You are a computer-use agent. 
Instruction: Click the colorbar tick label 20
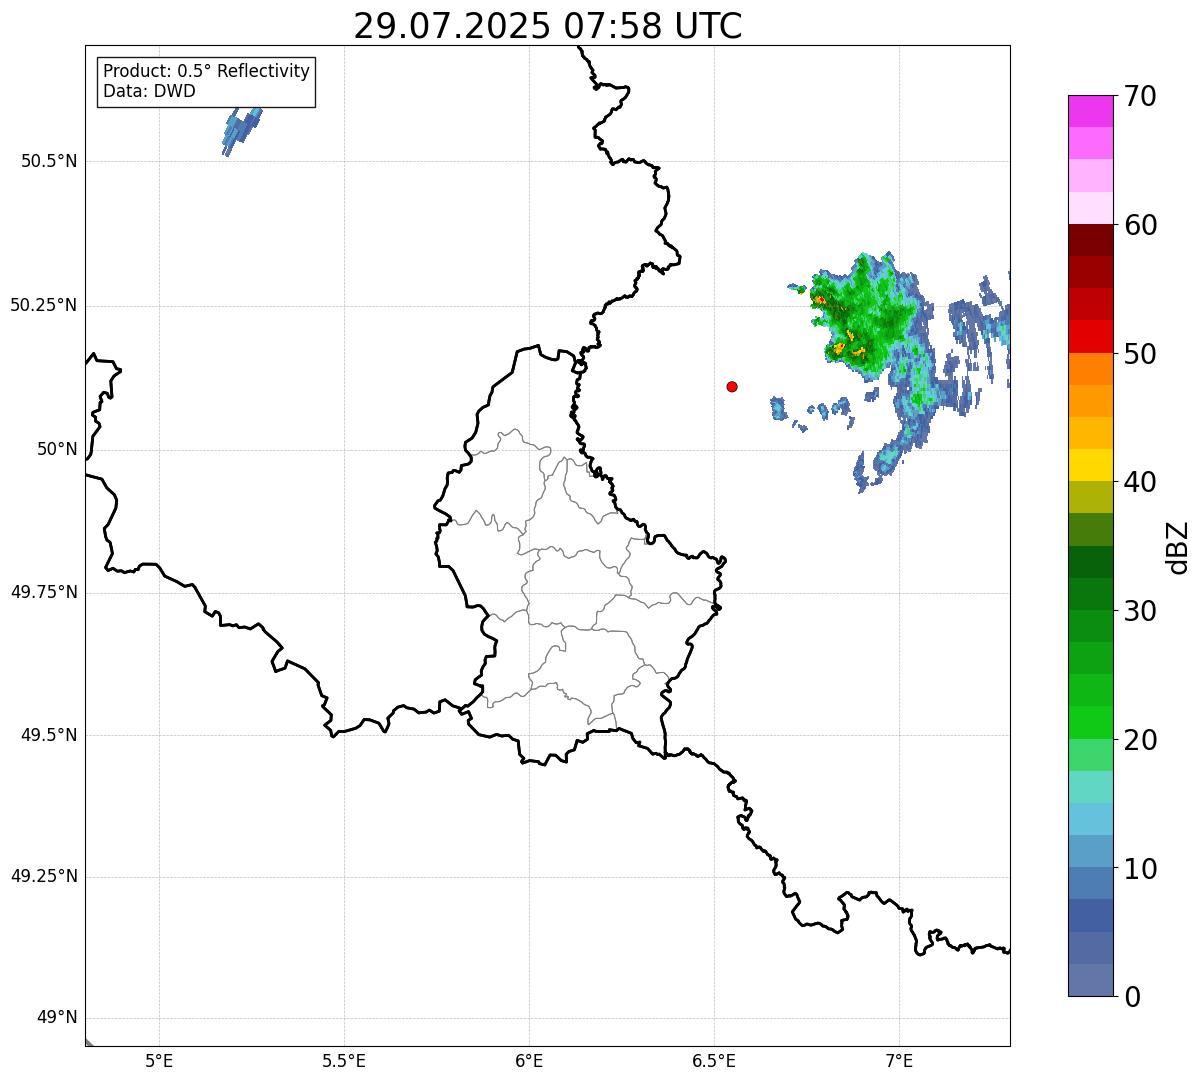tap(1140, 740)
